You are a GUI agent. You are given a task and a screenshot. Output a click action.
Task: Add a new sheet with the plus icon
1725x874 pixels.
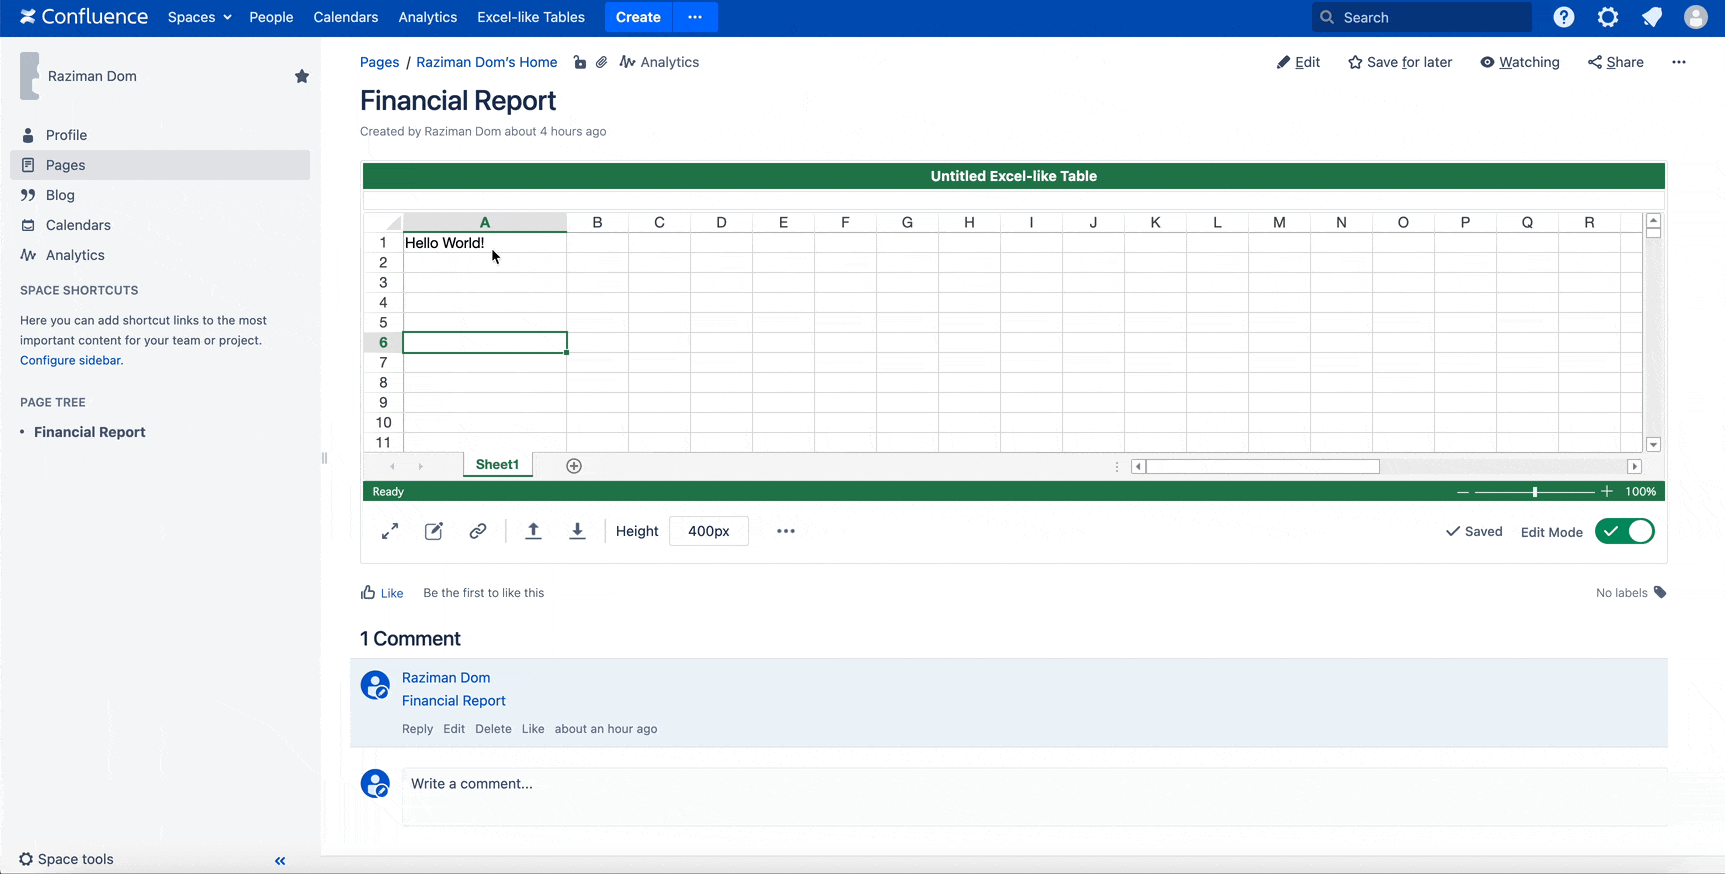[574, 466]
